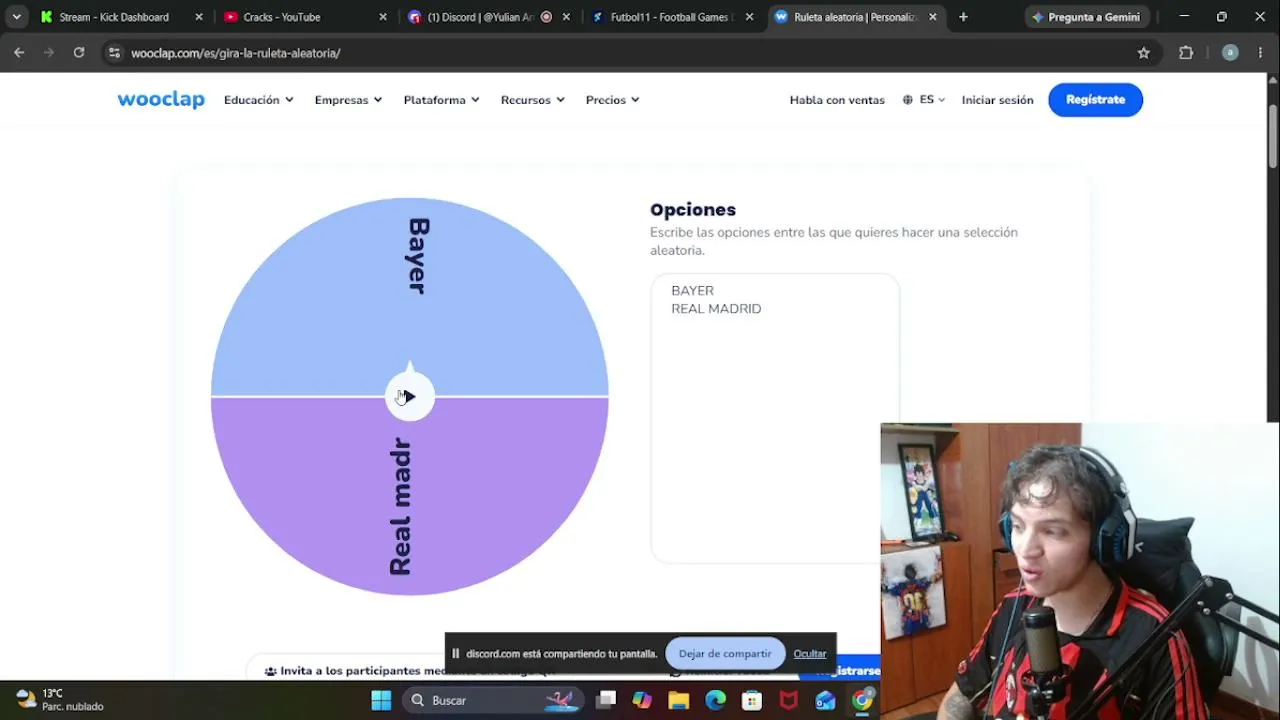Close the Cracks - YouTube tab
This screenshot has height=720, width=1280.
383,17
